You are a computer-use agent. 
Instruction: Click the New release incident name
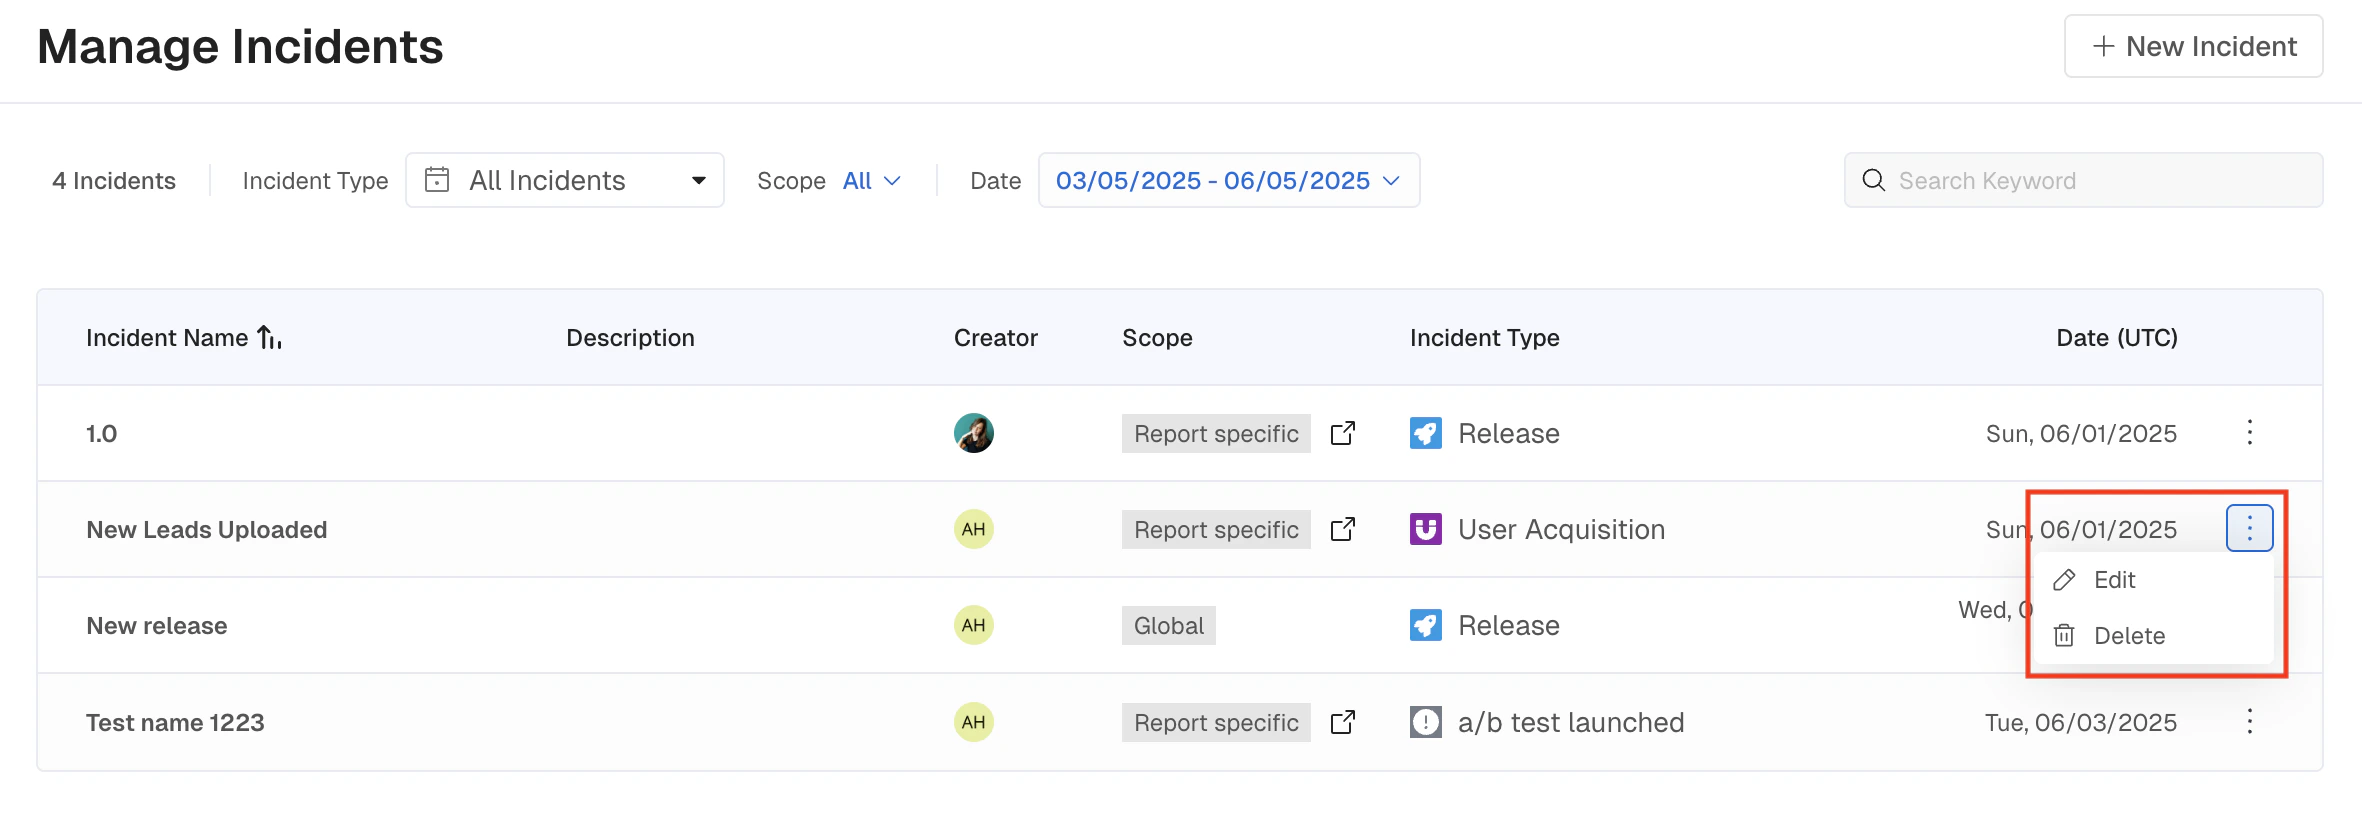coord(157,626)
